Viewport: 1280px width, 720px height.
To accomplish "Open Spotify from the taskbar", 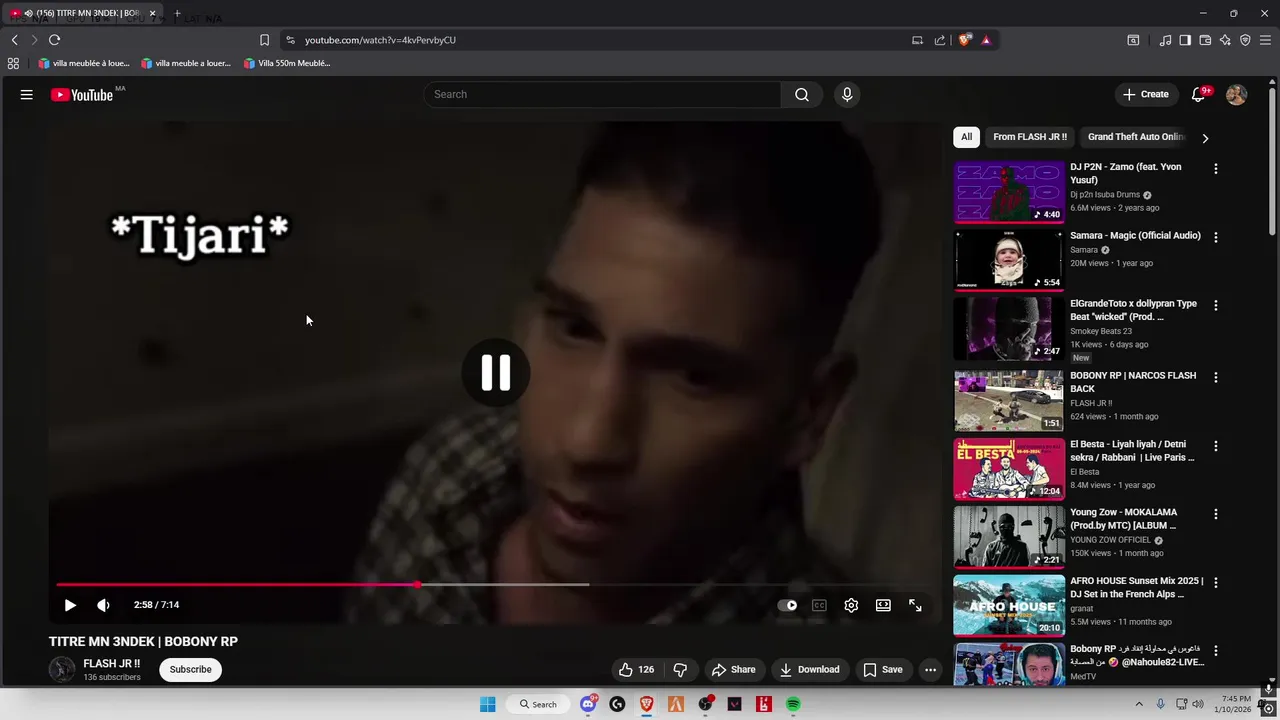I will [793, 704].
